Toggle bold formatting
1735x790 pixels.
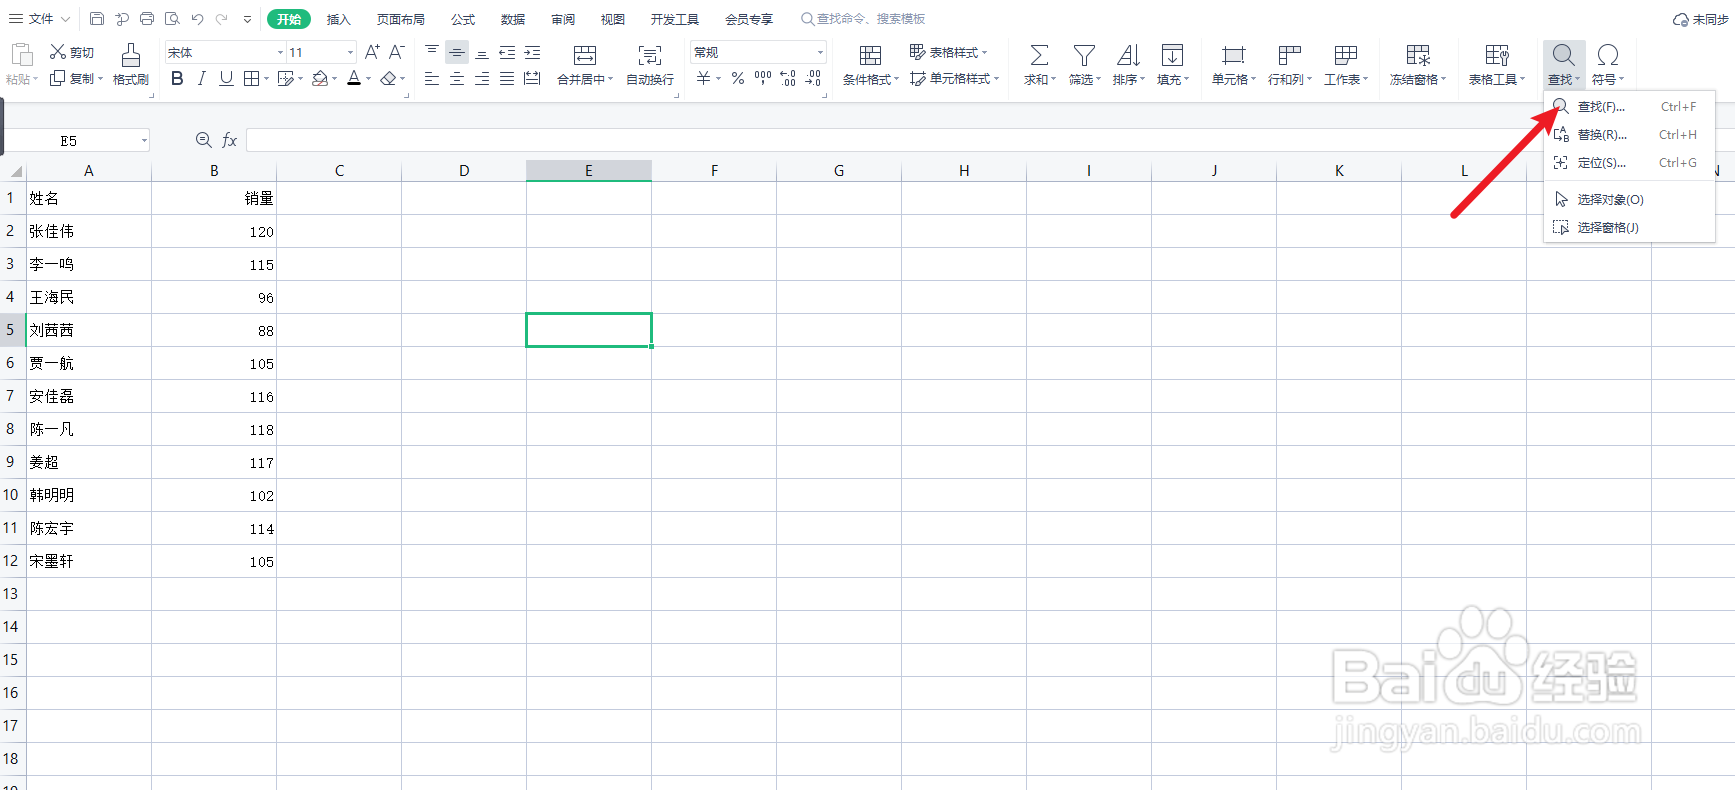[x=177, y=78]
